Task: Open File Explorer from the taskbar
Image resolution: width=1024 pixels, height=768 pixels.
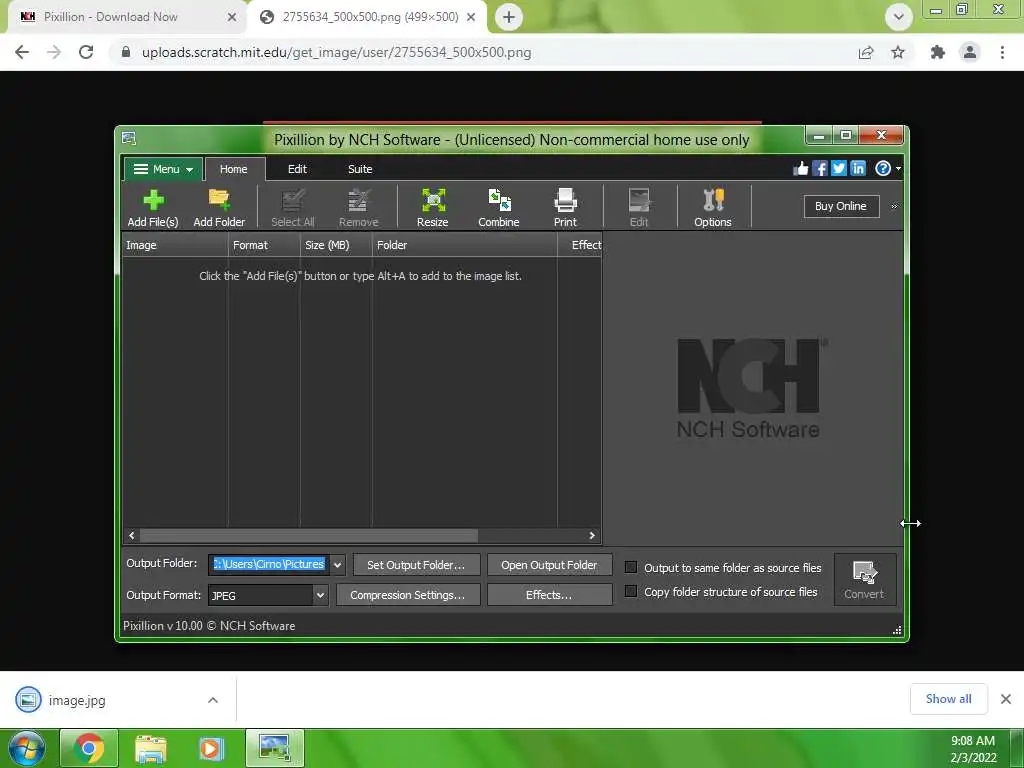Action: (x=151, y=748)
